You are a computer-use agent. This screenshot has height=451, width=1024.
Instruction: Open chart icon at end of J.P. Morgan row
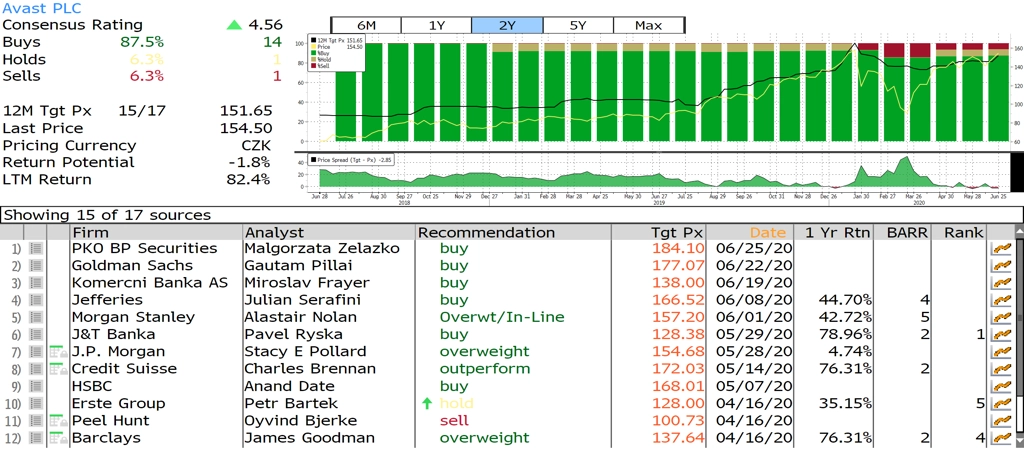click(x=999, y=352)
